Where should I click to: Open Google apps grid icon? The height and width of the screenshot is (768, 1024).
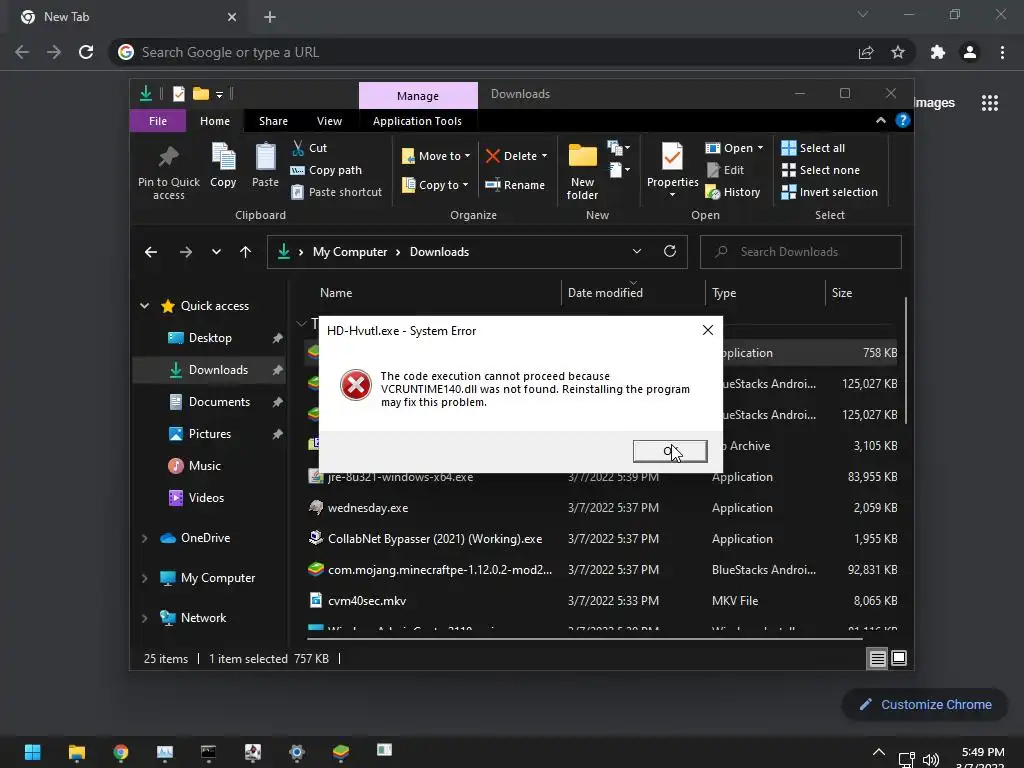[x=989, y=103]
